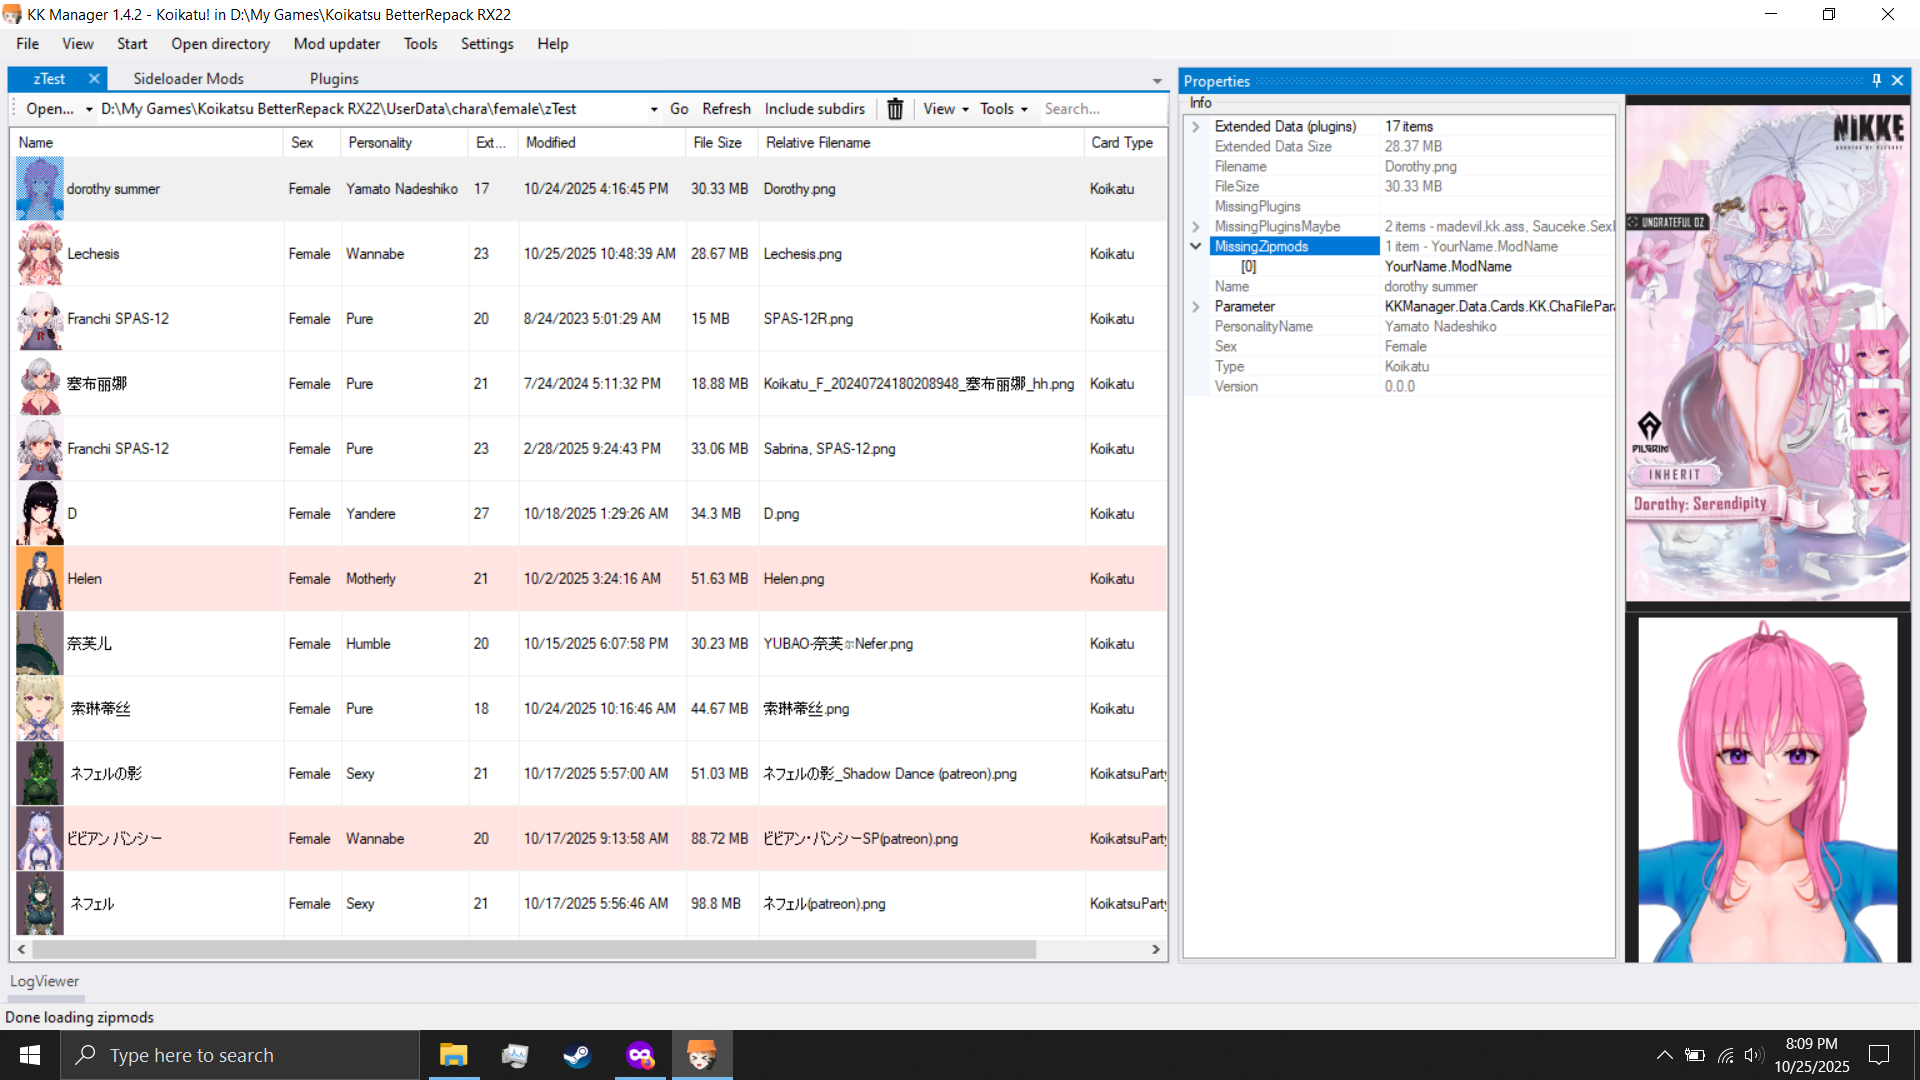The width and height of the screenshot is (1920, 1080).
Task: Toggle the Include subdirs option
Action: click(814, 109)
